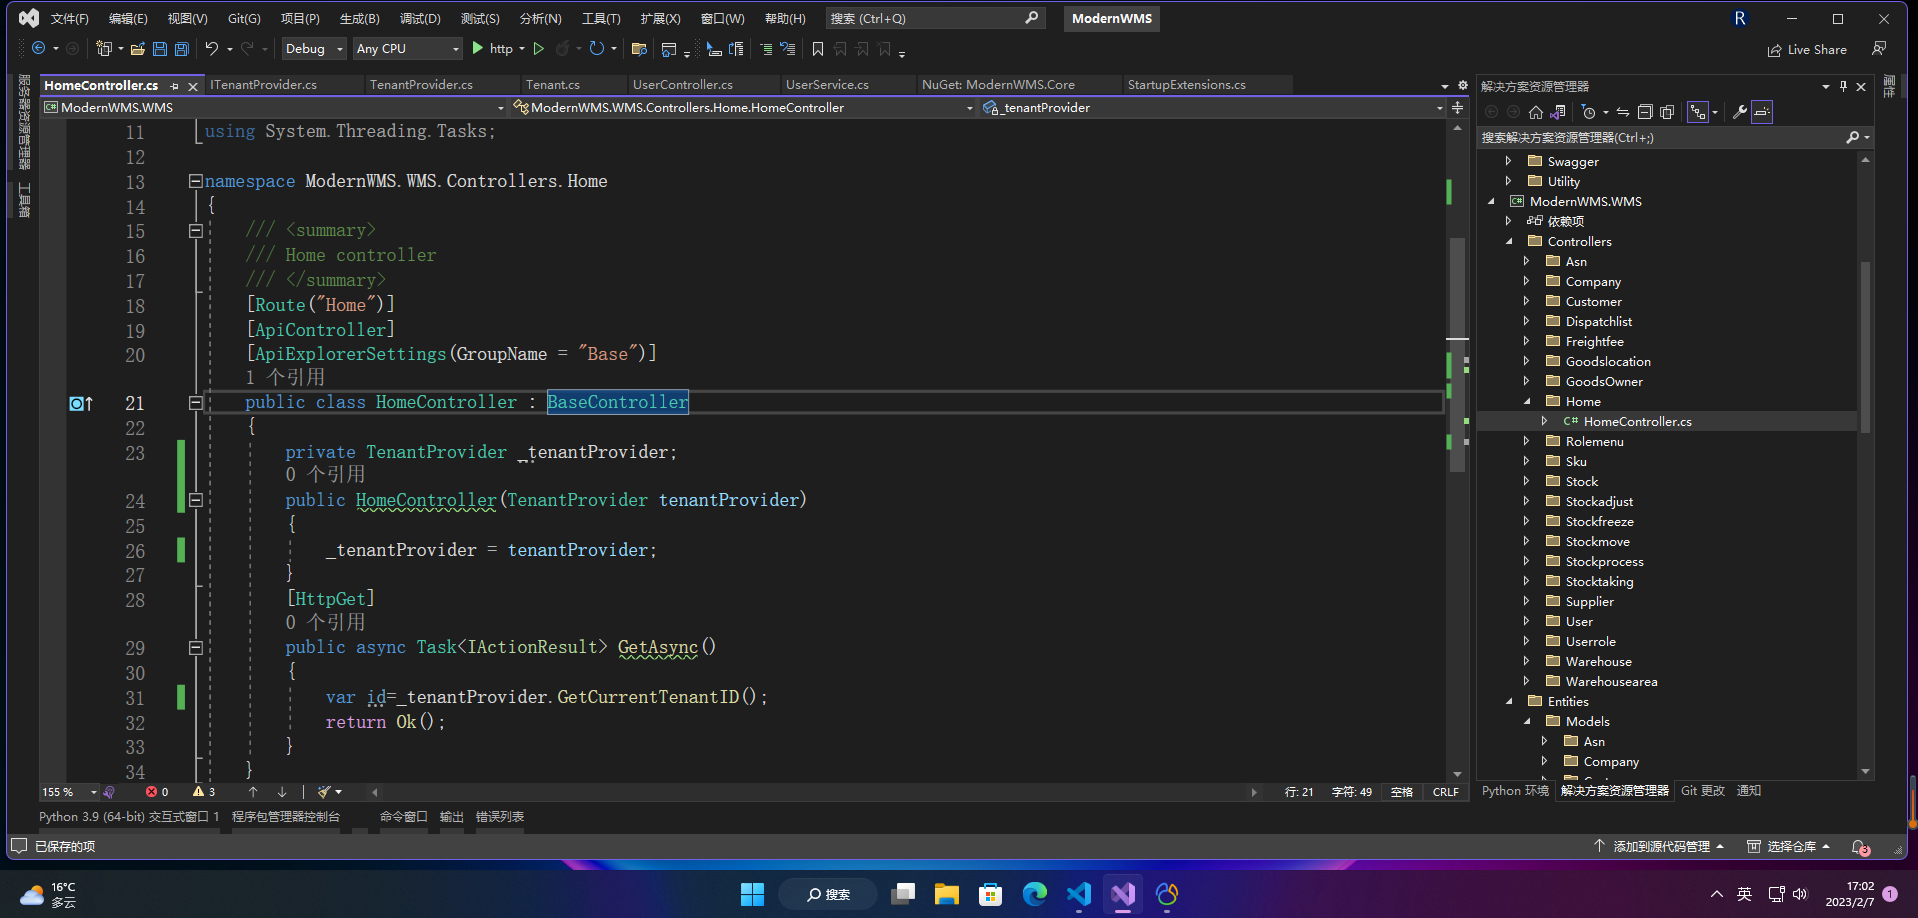Image resolution: width=1918 pixels, height=918 pixels.
Task: Click the New Project icon in the toolbar
Action: pos(104,49)
